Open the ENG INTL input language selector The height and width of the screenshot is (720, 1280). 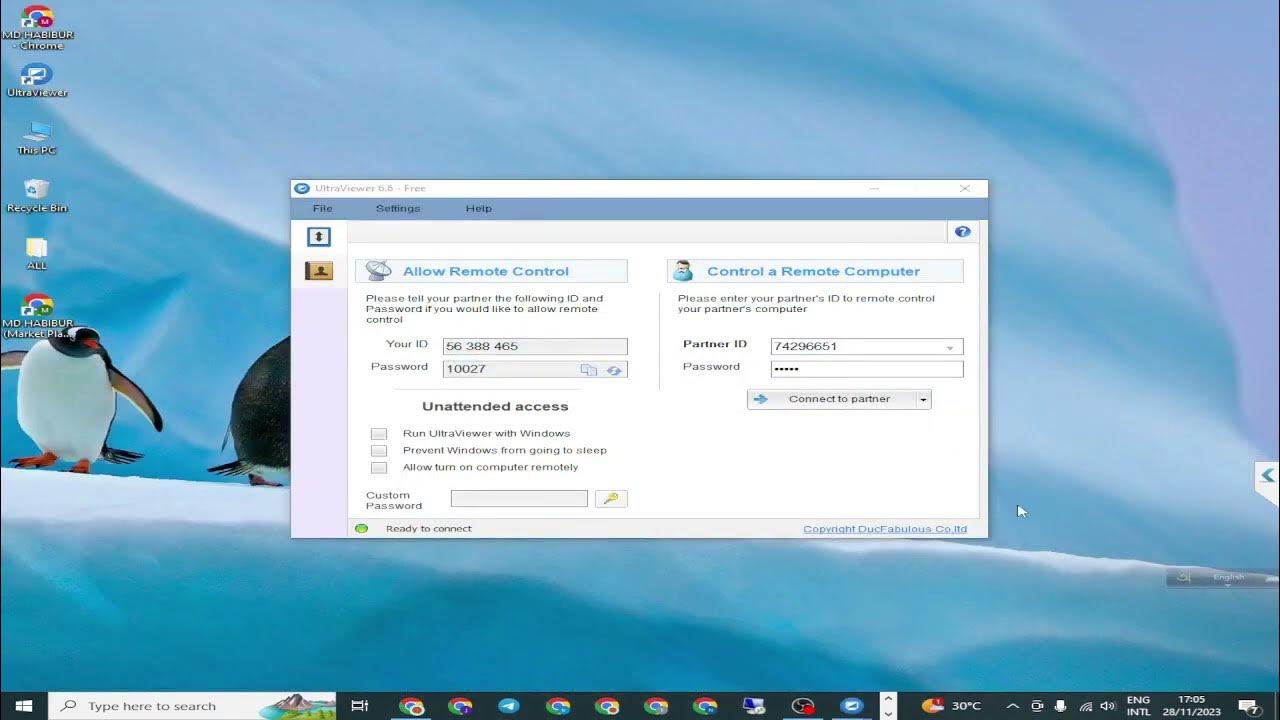[1138, 706]
